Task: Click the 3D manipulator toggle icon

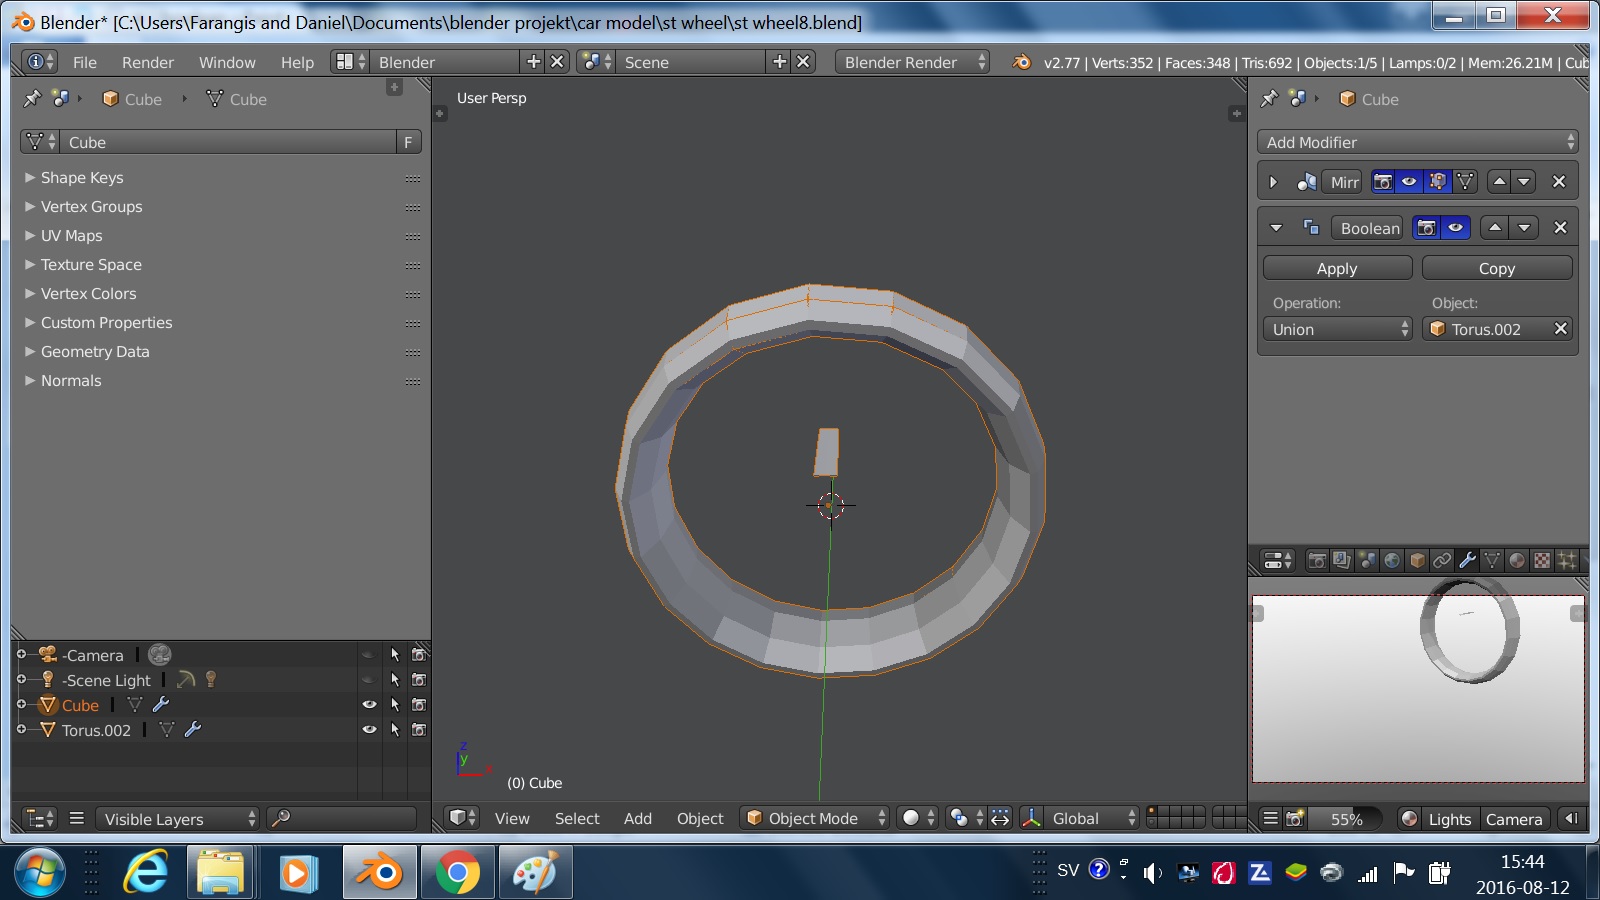Action: (1031, 818)
